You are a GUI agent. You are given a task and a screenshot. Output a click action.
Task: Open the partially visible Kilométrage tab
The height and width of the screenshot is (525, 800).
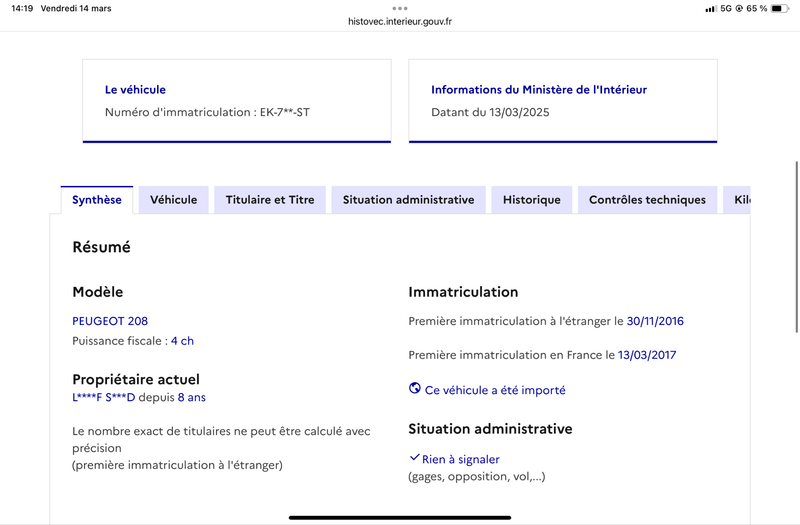[x=737, y=200]
